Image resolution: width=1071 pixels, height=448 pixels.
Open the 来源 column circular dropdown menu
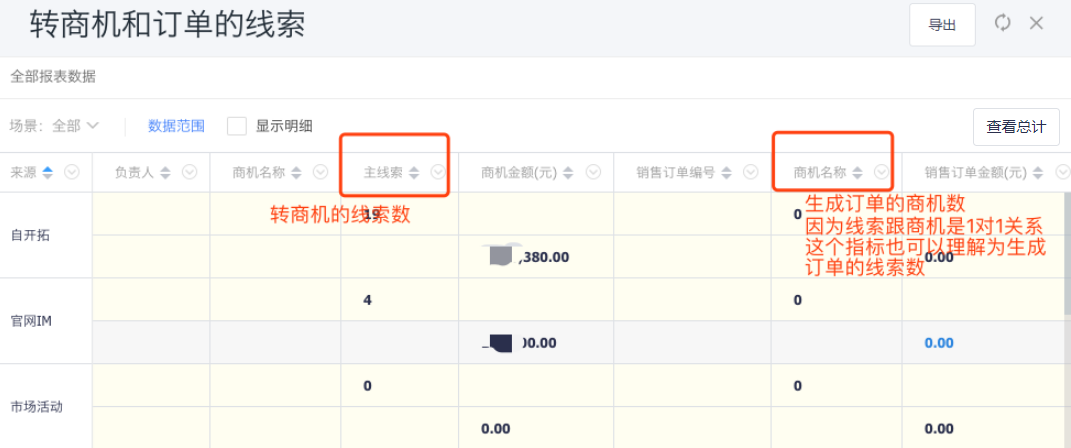pyautogui.click(x=72, y=172)
